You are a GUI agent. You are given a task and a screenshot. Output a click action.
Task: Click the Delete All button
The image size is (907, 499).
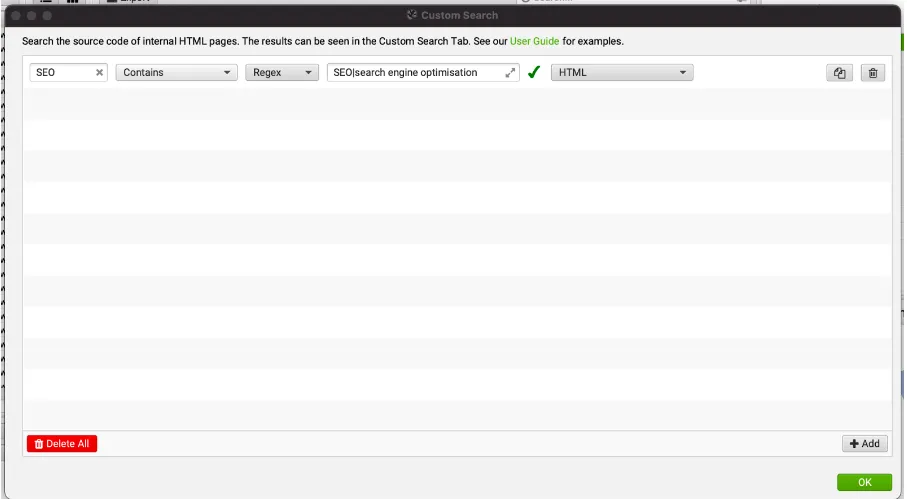click(x=62, y=443)
